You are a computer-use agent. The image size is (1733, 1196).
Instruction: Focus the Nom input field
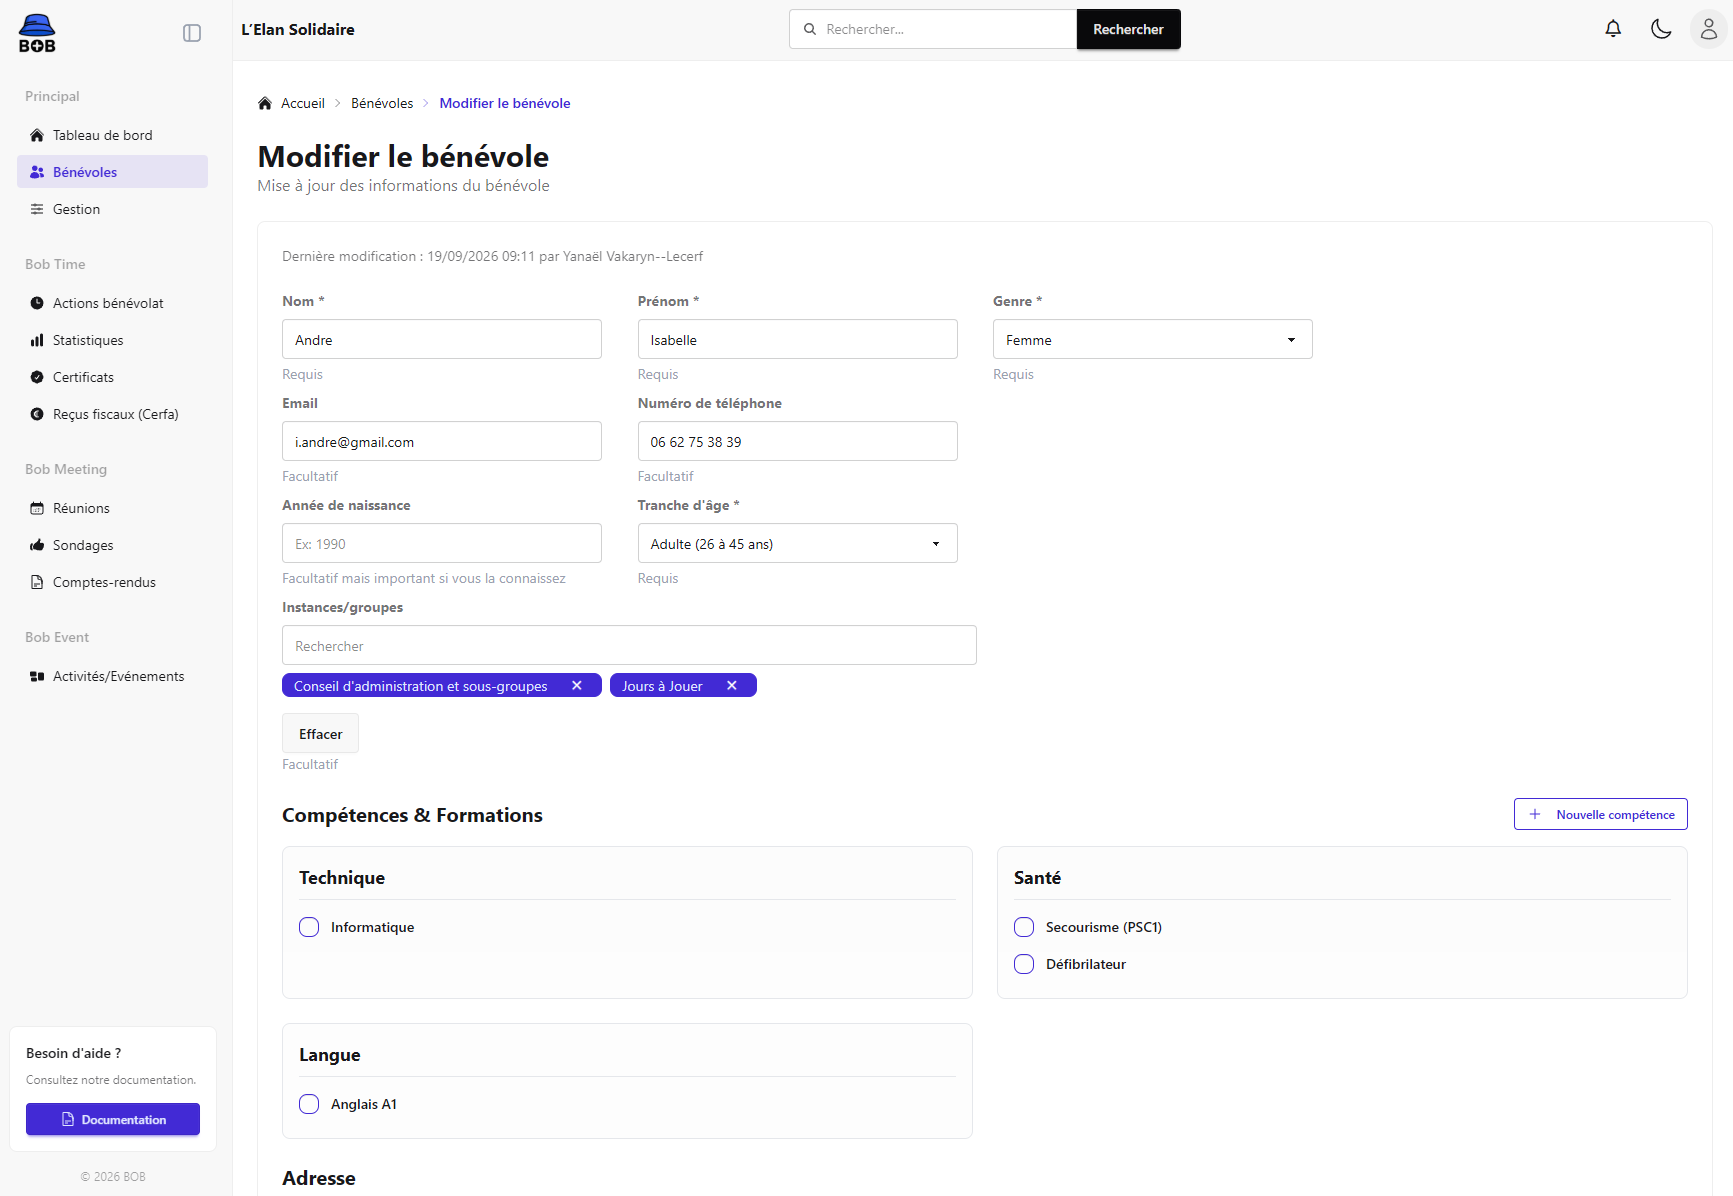point(442,339)
